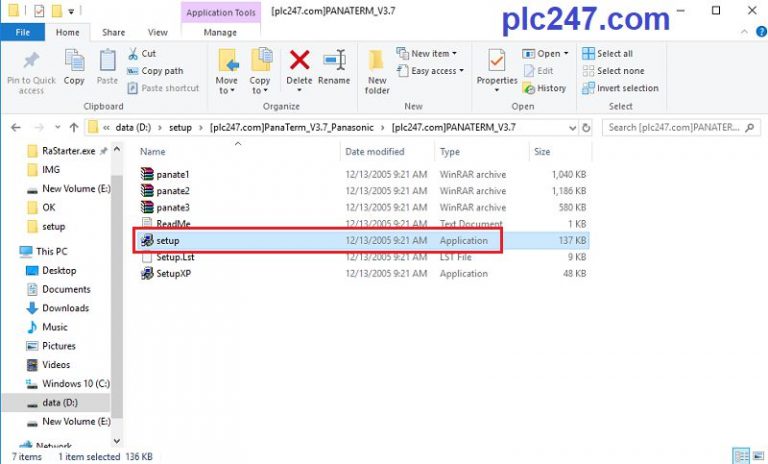The width and height of the screenshot is (768, 464).
Task: Click the search box
Action: [x=681, y=127]
